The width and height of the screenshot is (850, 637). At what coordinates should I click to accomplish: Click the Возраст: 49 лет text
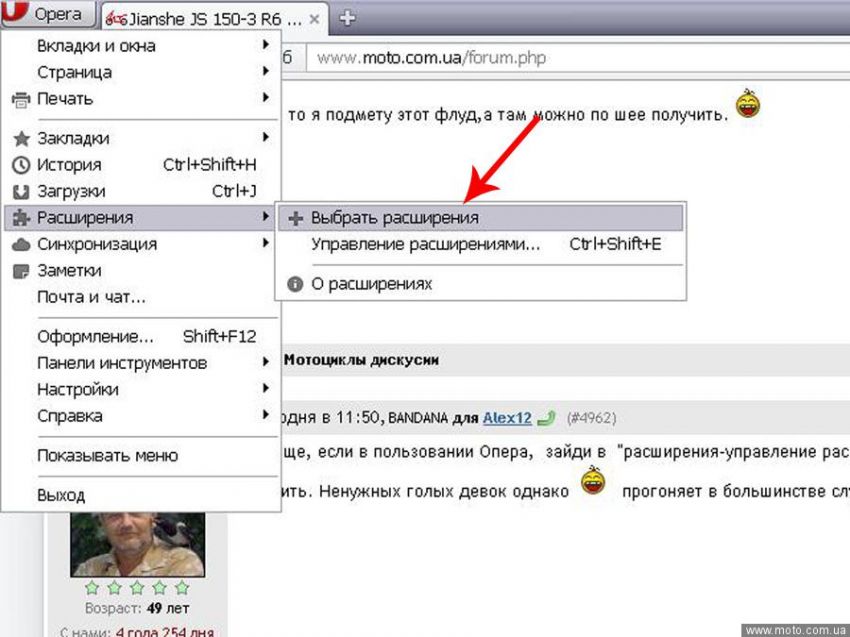pyautogui.click(x=137, y=609)
